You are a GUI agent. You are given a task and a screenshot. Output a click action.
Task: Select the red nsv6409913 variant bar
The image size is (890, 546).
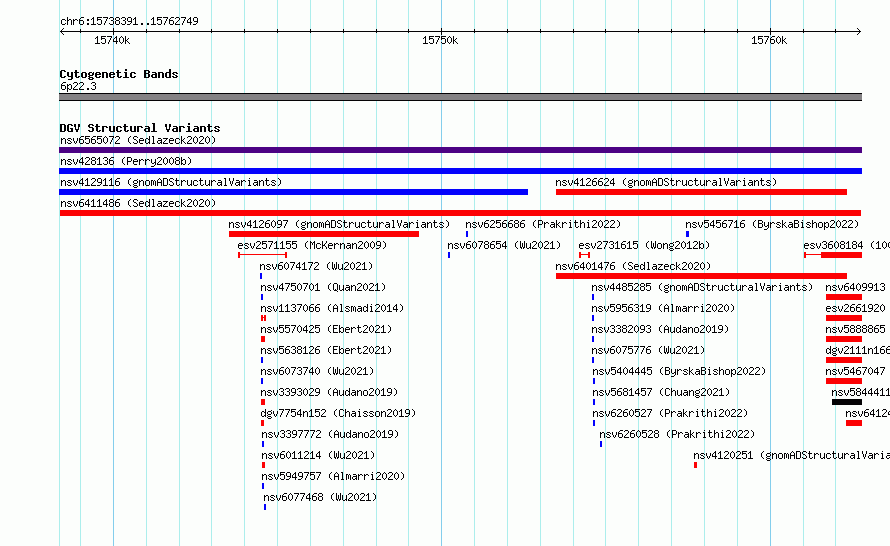pyautogui.click(x=844, y=297)
